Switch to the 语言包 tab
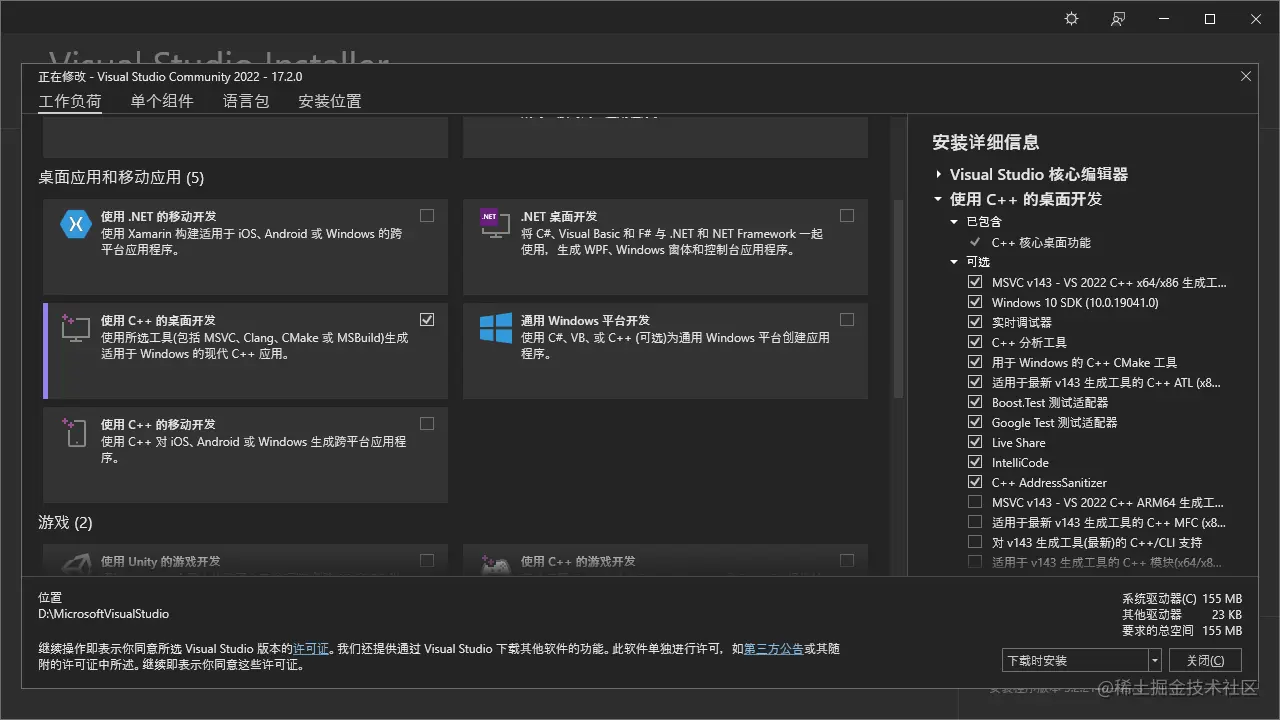Viewport: 1280px width, 720px height. (246, 101)
